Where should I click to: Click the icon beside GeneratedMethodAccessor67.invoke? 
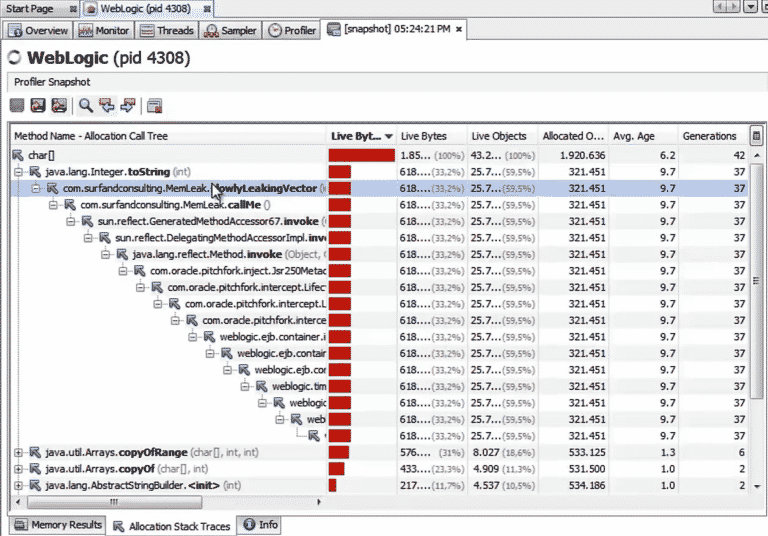[88, 221]
